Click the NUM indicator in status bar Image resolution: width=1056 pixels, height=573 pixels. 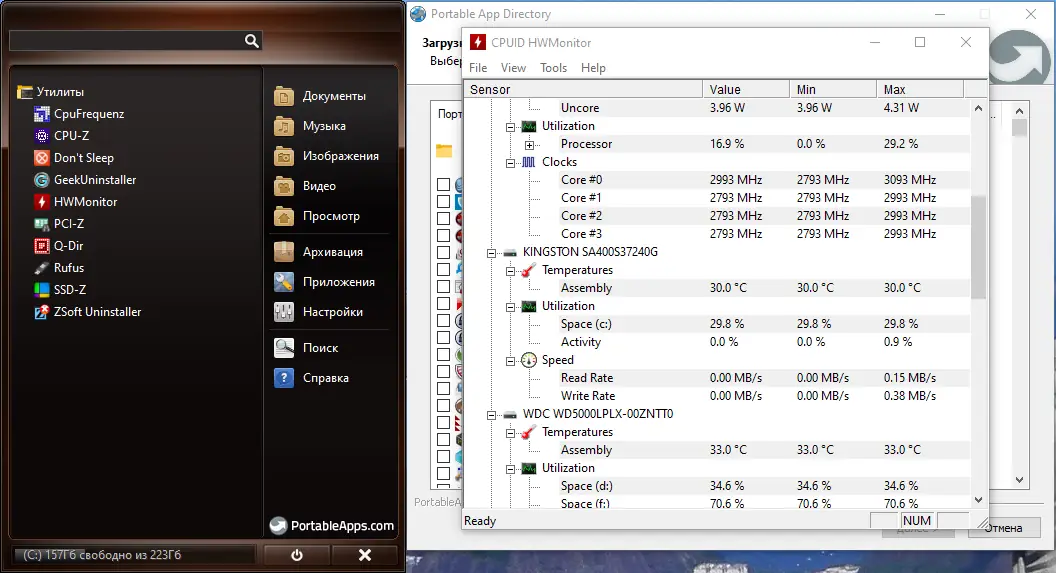[x=917, y=520]
